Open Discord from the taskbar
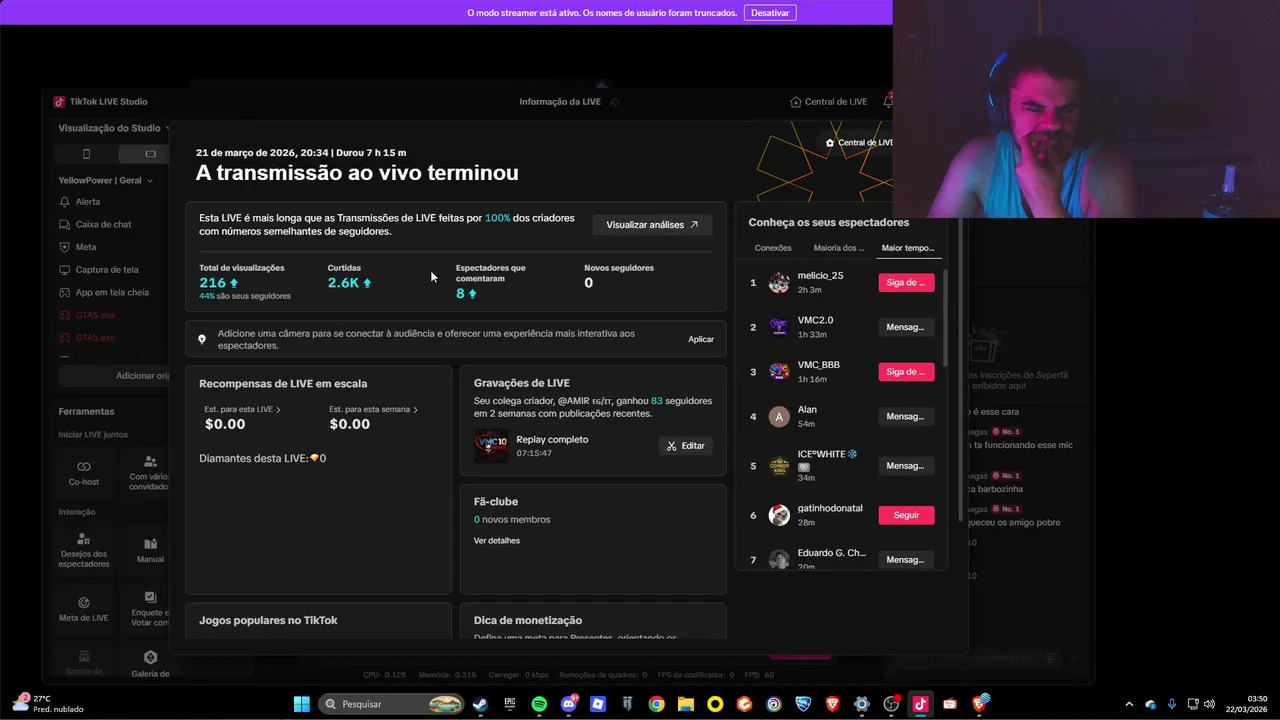1280x720 pixels. pyautogui.click(x=569, y=704)
